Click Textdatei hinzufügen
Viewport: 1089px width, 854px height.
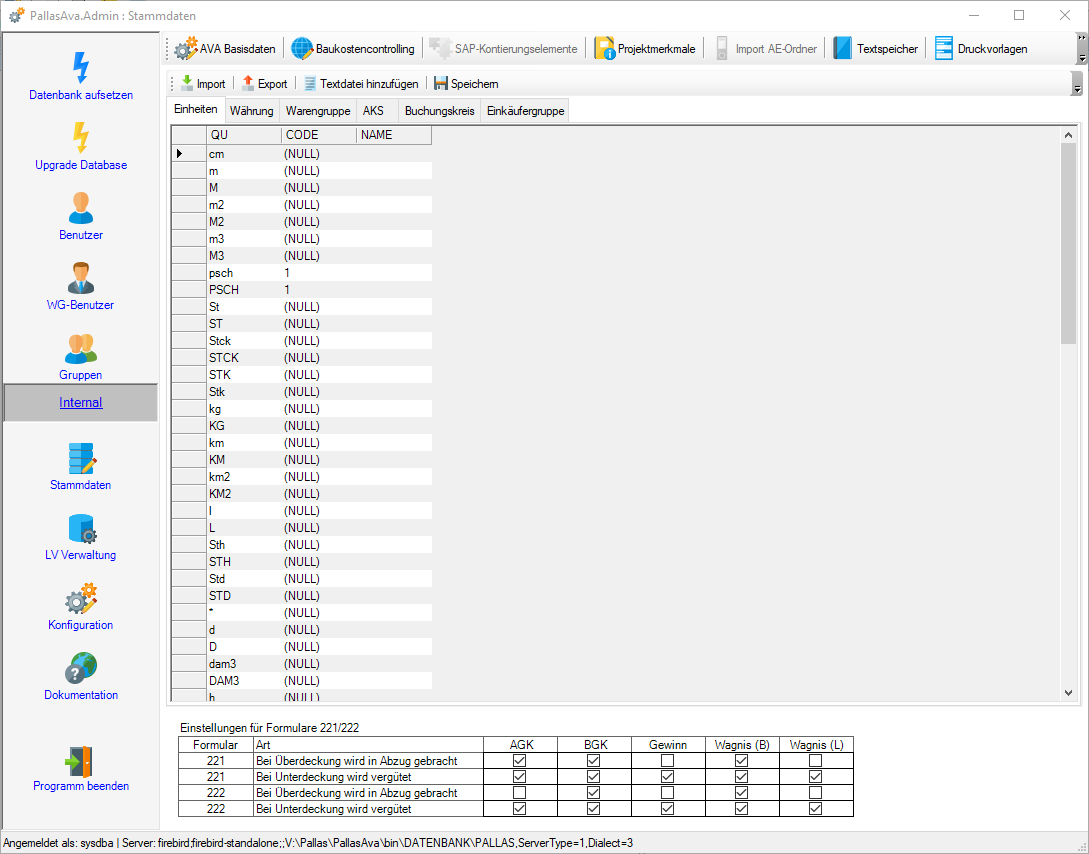point(361,83)
